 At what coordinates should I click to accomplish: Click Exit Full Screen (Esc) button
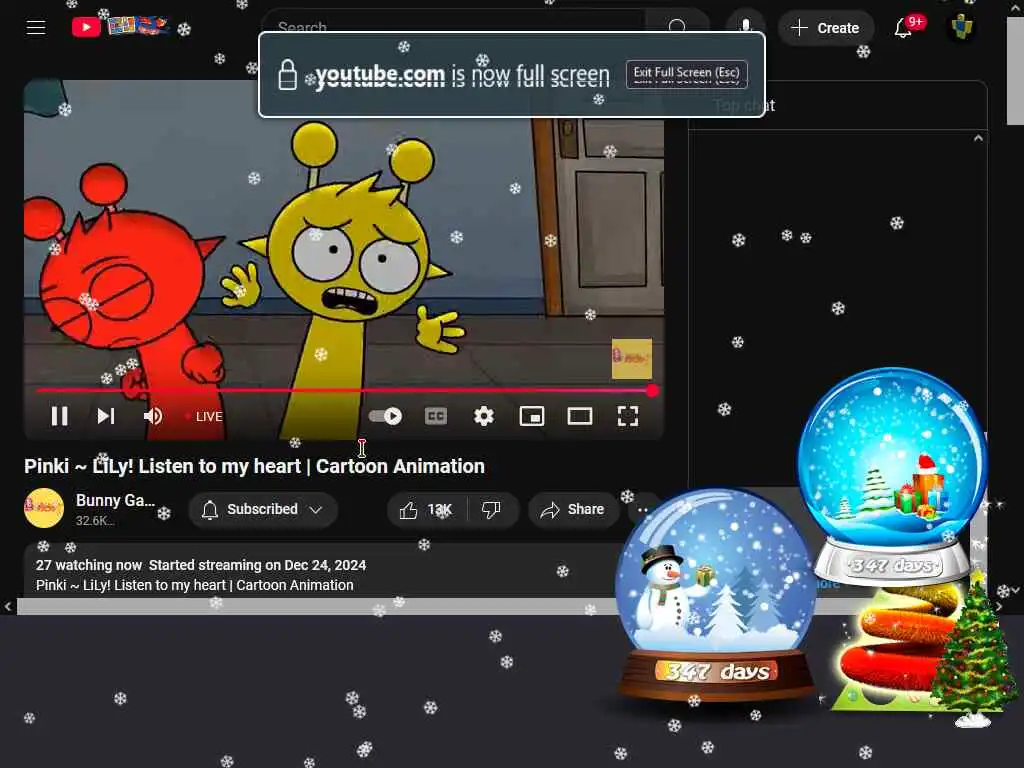point(686,73)
